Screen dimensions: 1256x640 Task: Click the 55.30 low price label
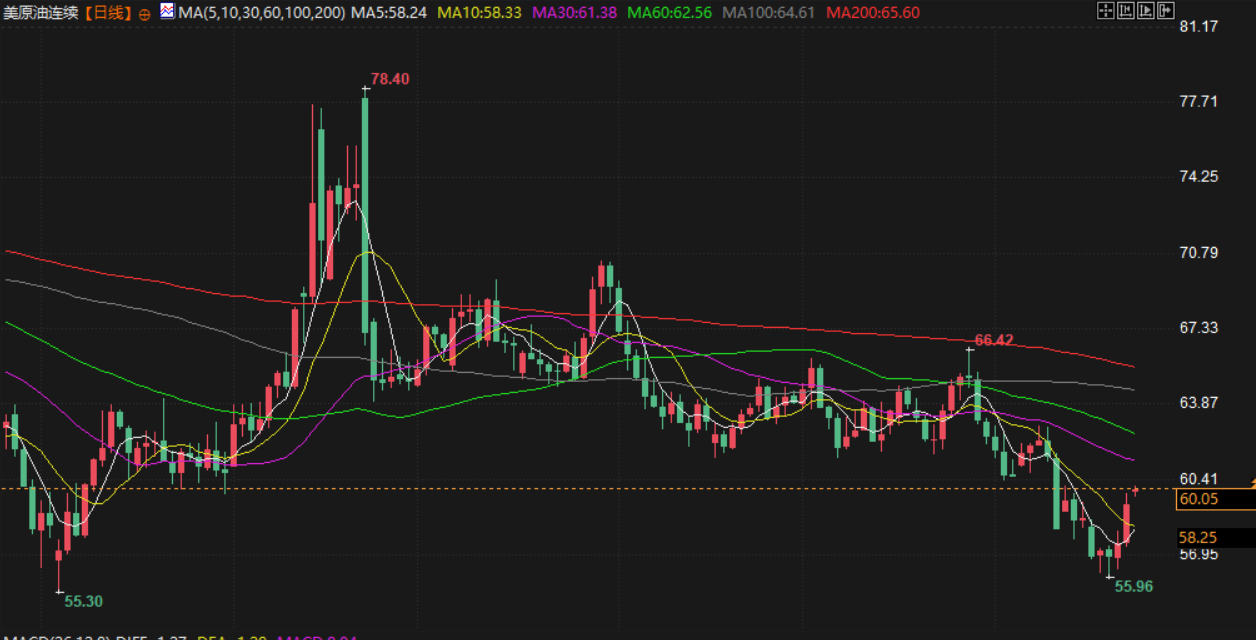pyautogui.click(x=84, y=601)
